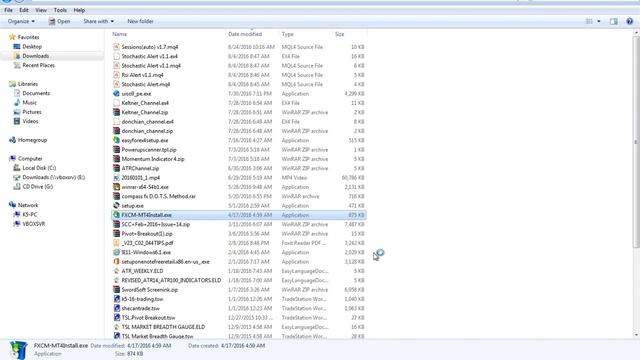This screenshot has width=640, height=360.
Task: Click the compass fx D.O.T.S. Method.rar icon
Action: tap(116, 196)
